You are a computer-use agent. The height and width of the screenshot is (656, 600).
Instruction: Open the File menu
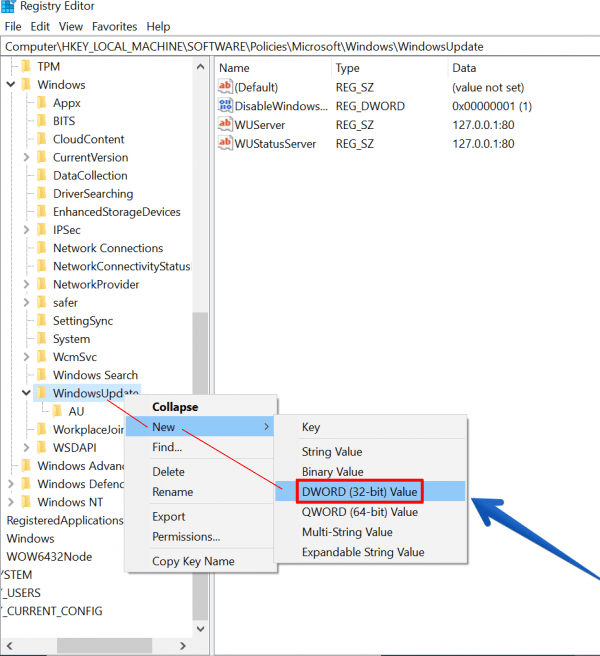point(13,26)
